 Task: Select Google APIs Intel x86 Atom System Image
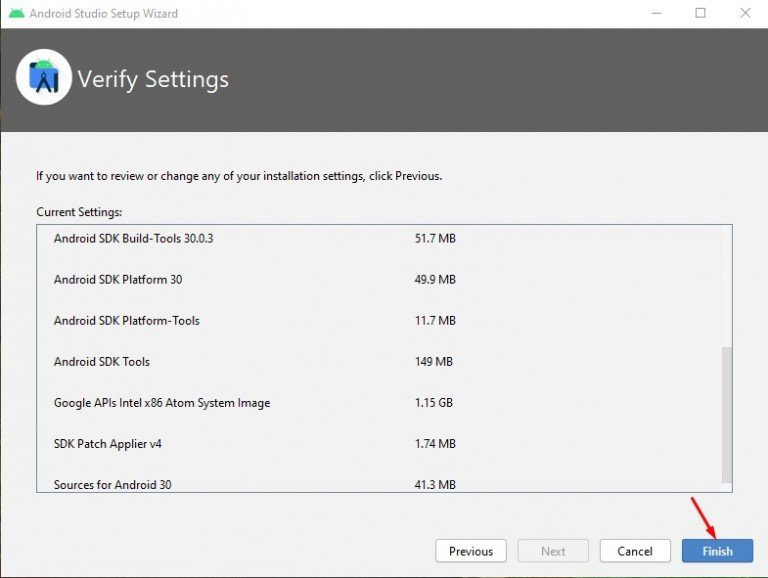(162, 403)
